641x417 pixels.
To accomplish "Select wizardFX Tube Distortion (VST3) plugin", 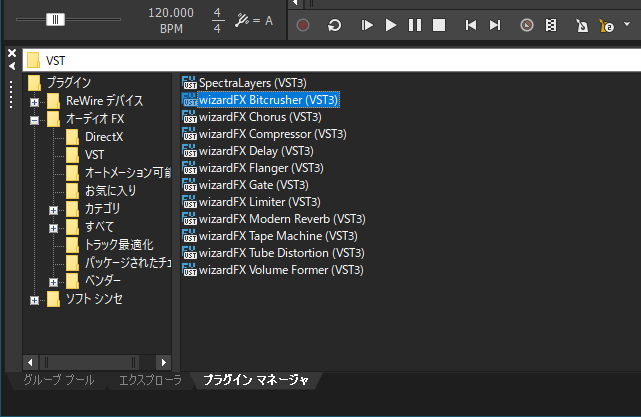I will 282,253.
